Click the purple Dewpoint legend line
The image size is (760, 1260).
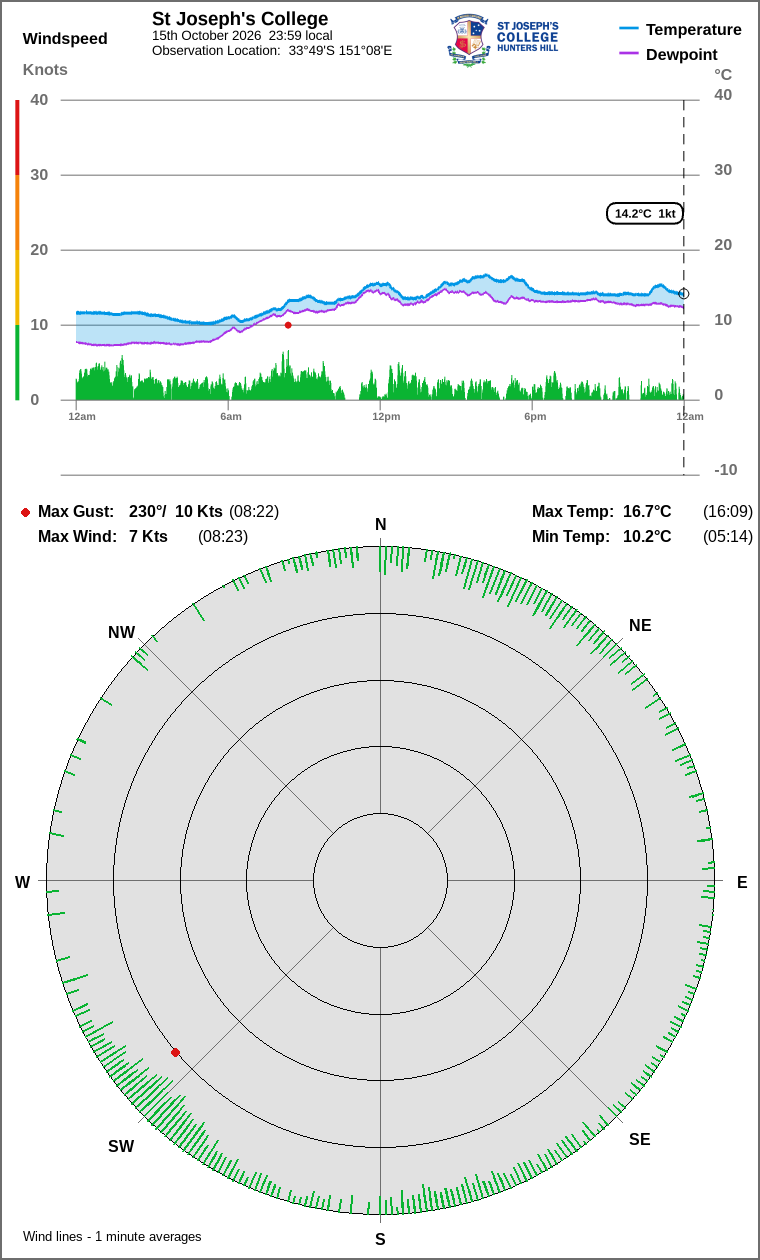[x=629, y=54]
